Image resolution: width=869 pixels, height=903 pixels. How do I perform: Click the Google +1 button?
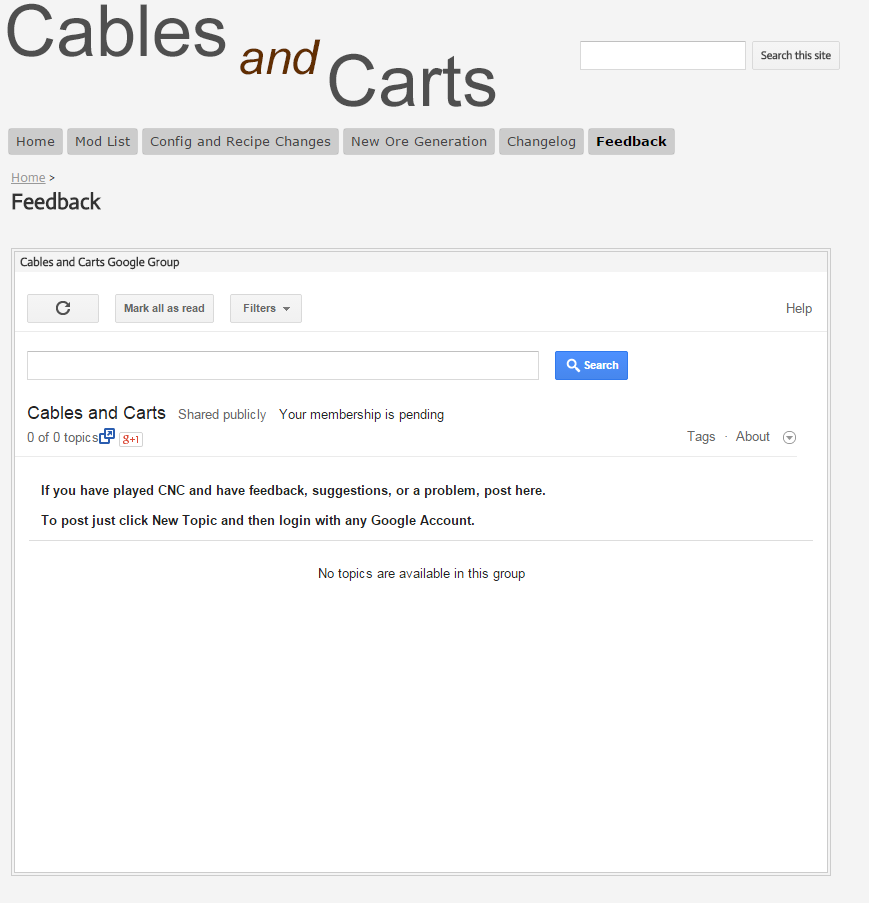click(x=131, y=439)
